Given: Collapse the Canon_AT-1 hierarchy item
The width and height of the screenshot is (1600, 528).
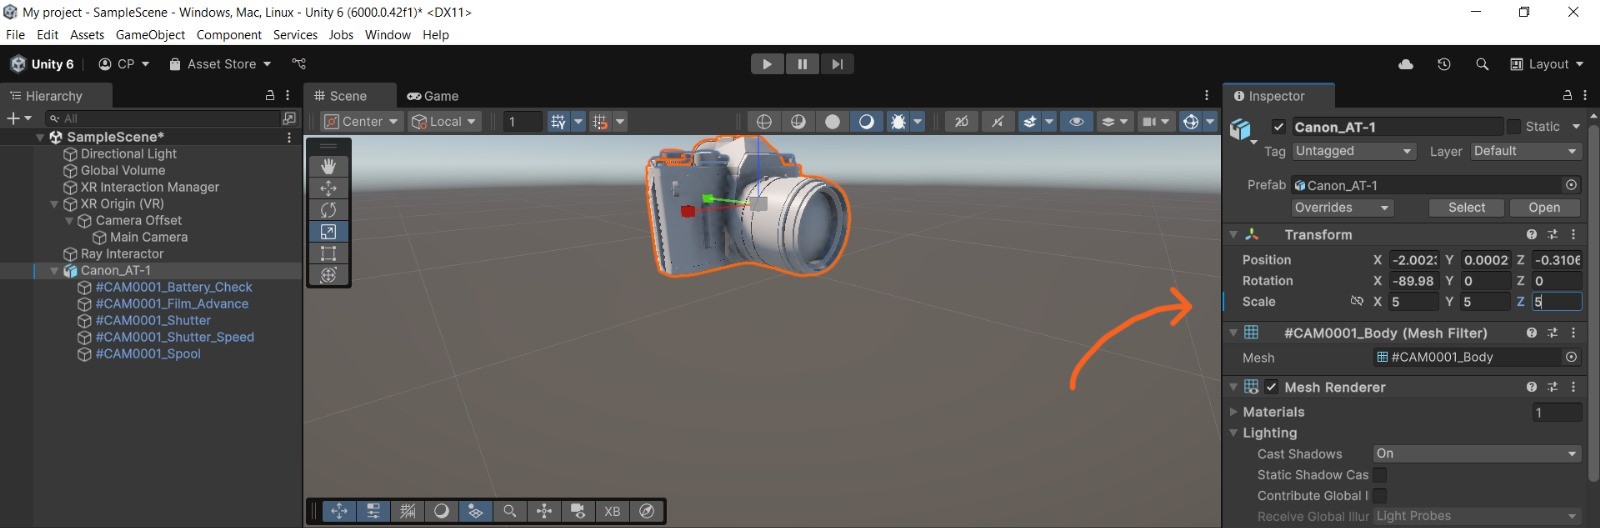Looking at the screenshot, I should pos(54,271).
